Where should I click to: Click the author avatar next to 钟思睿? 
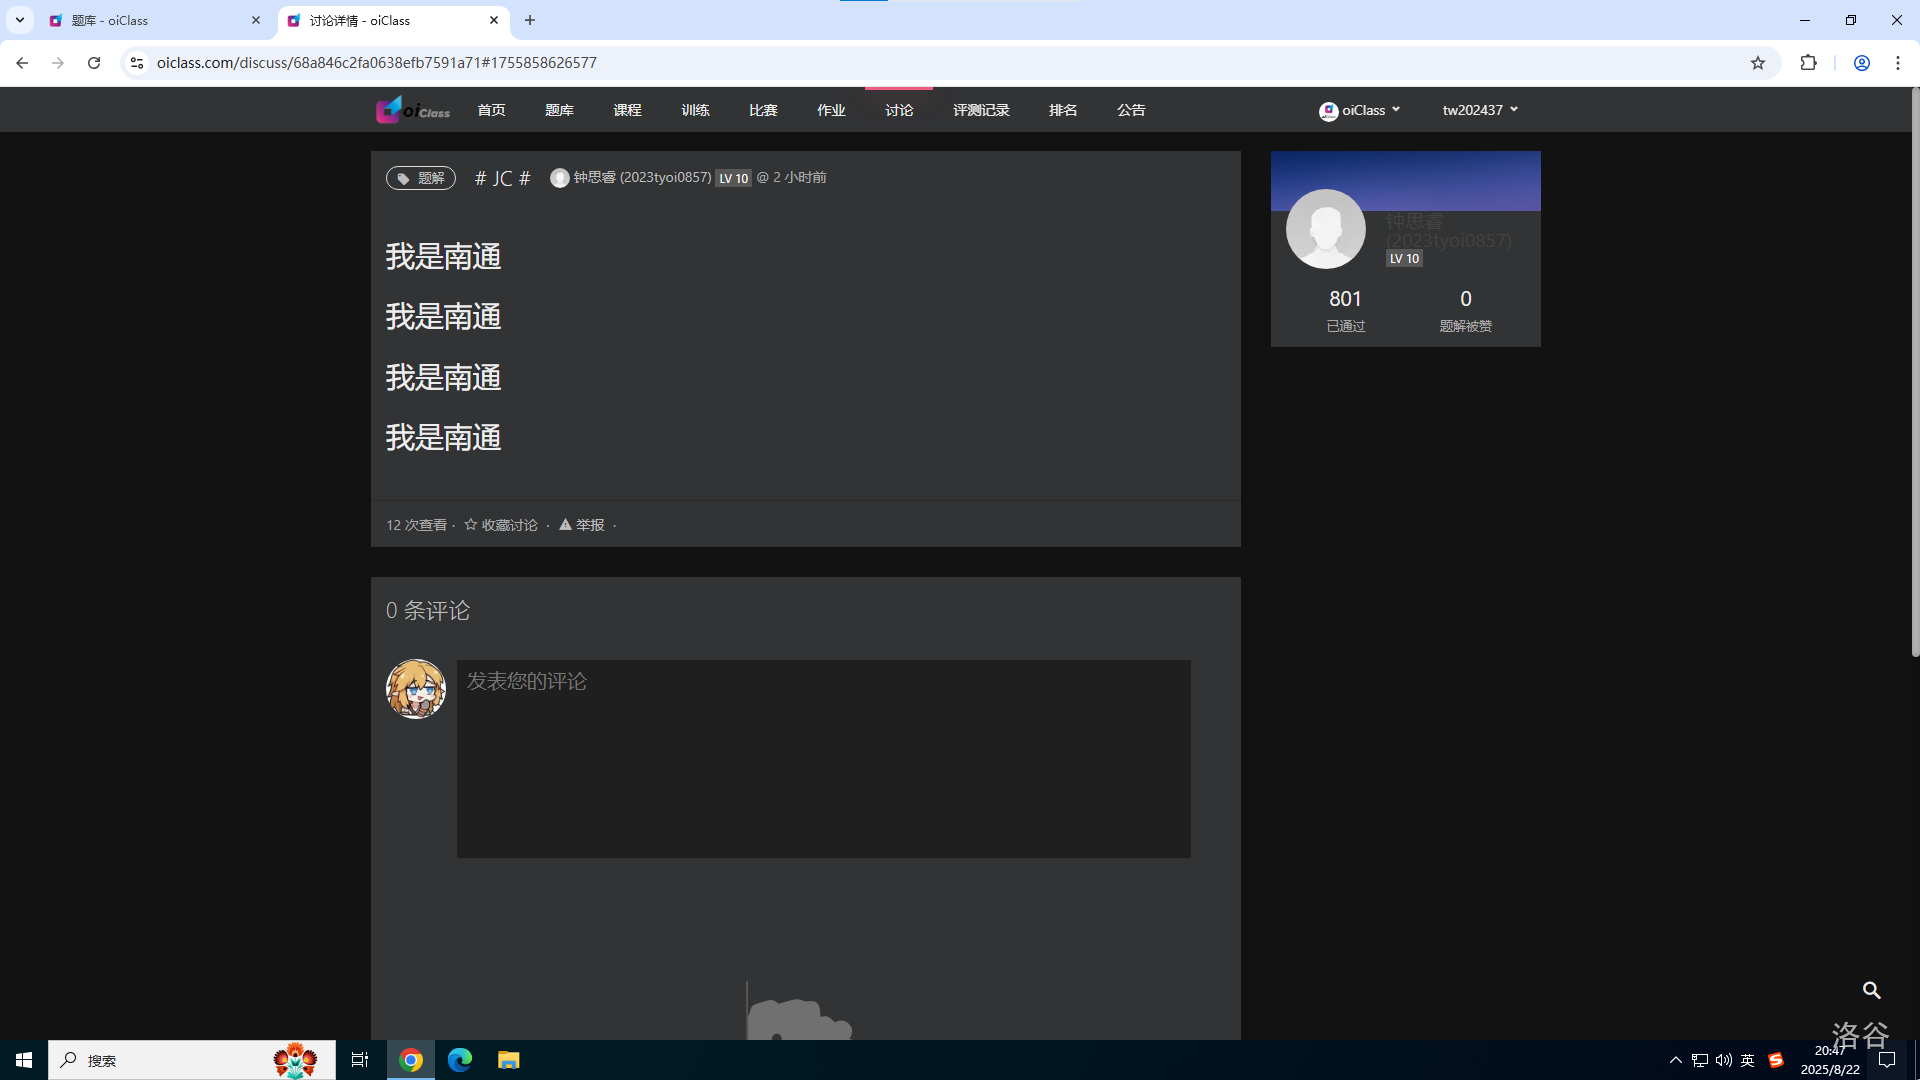pyautogui.click(x=560, y=178)
